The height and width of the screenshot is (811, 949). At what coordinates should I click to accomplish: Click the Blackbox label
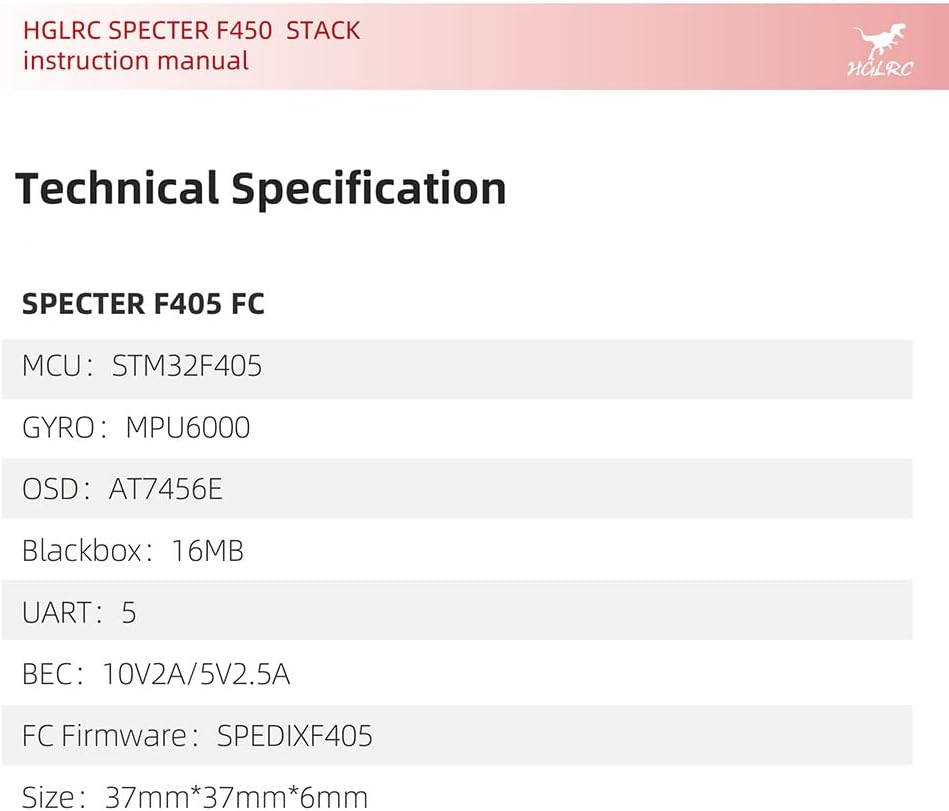click(82, 551)
